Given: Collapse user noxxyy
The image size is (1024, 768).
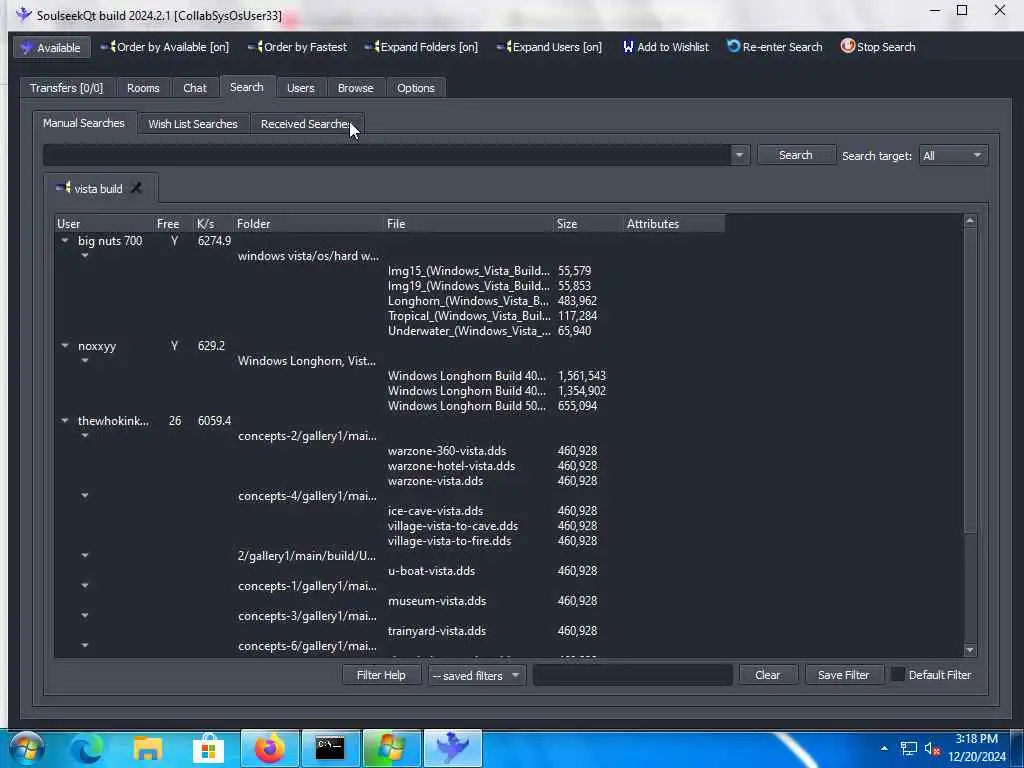Looking at the screenshot, I should [x=65, y=346].
